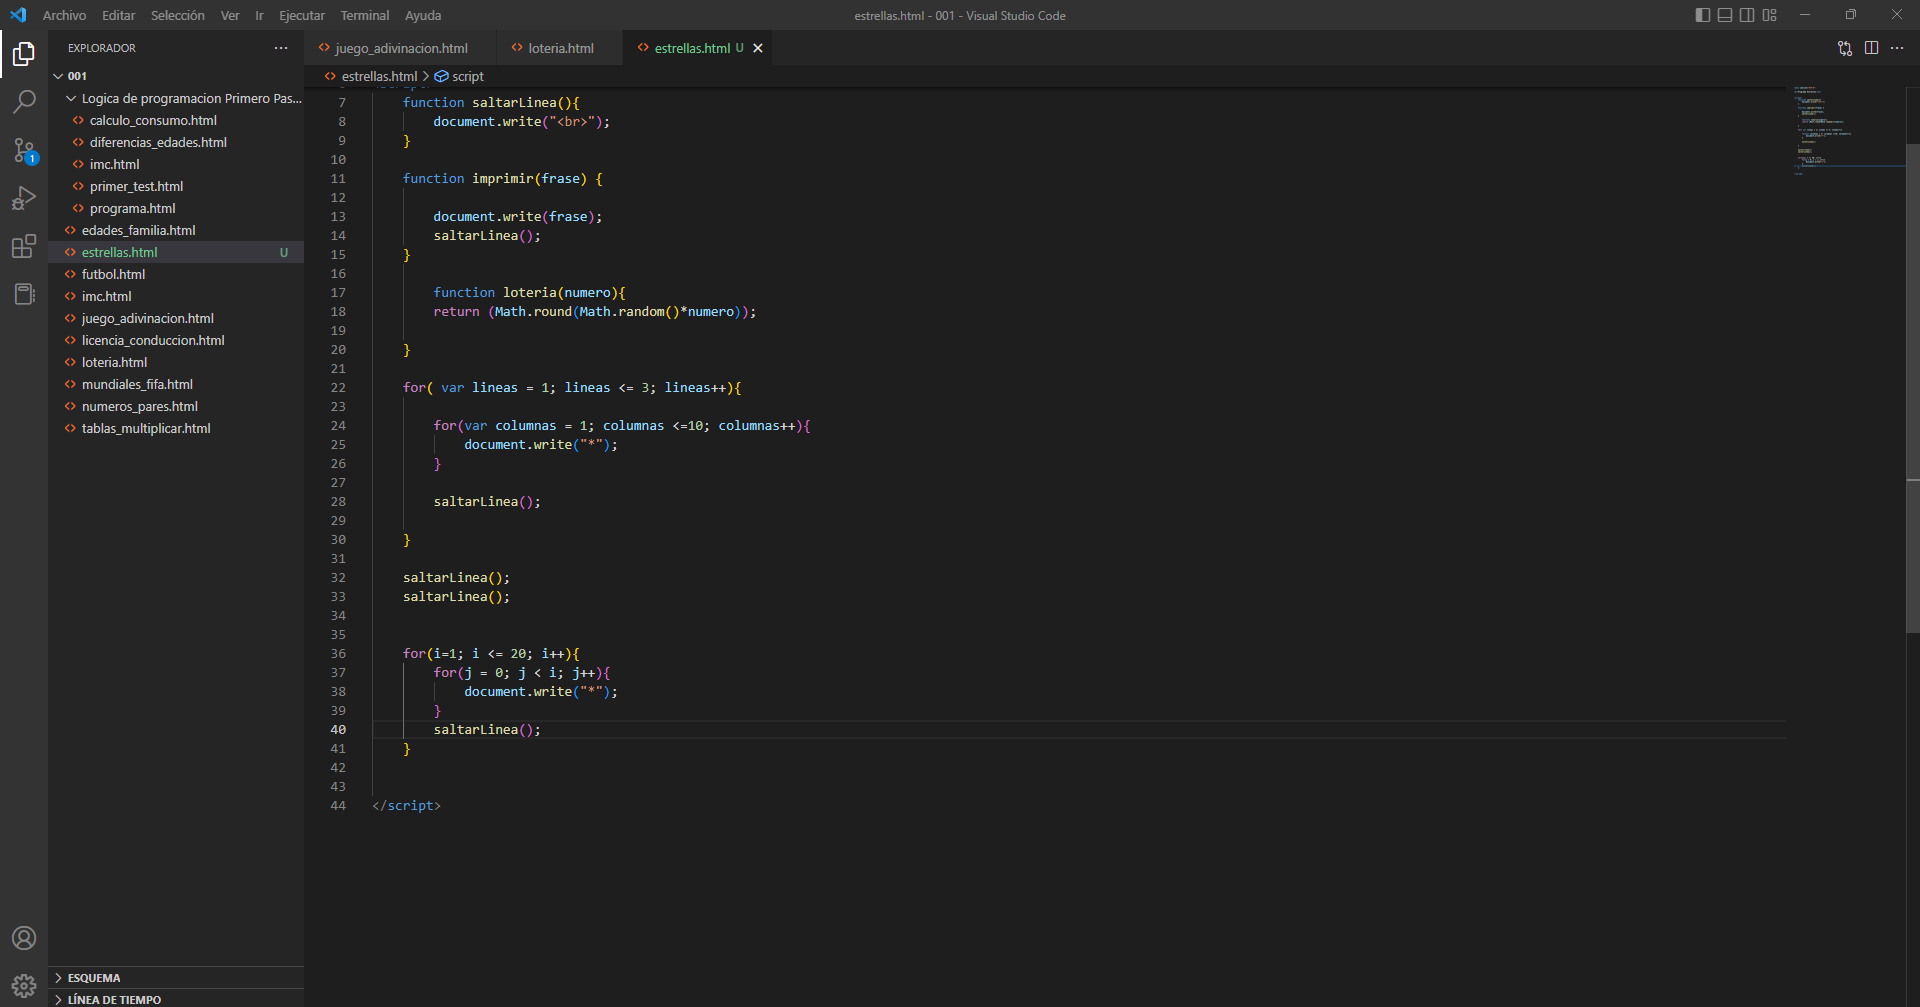Click estrellas.html in the breadcrumb
The image size is (1920, 1007).
pos(379,76)
